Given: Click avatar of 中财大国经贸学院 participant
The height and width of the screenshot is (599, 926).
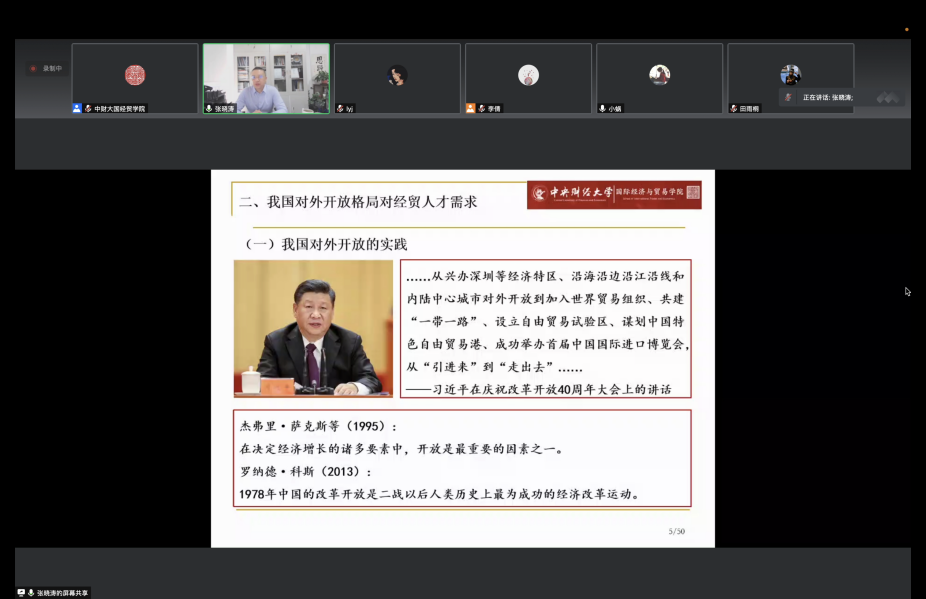Looking at the screenshot, I should click(135, 75).
